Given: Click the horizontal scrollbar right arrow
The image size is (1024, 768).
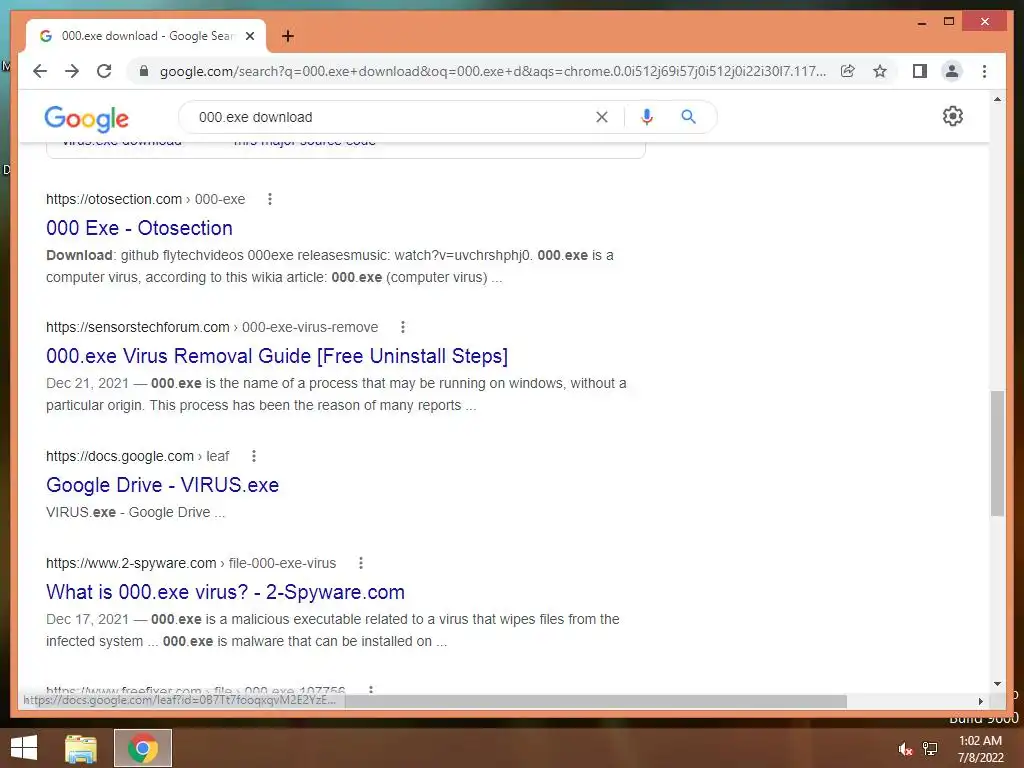Looking at the screenshot, I should (980, 701).
